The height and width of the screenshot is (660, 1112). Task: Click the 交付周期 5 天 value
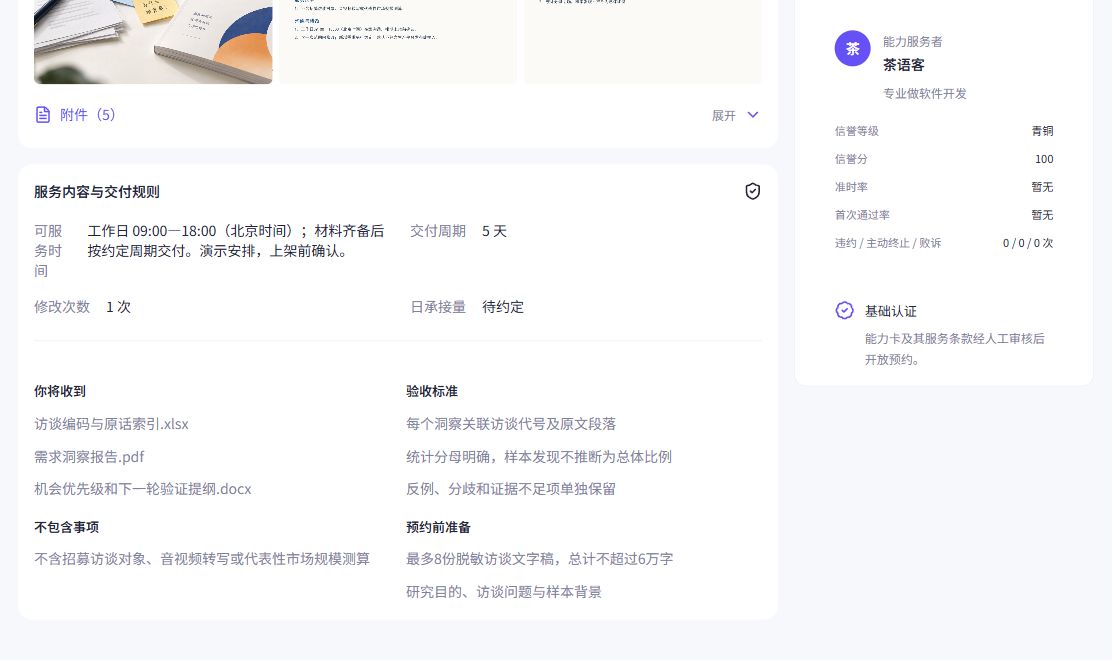[494, 231]
